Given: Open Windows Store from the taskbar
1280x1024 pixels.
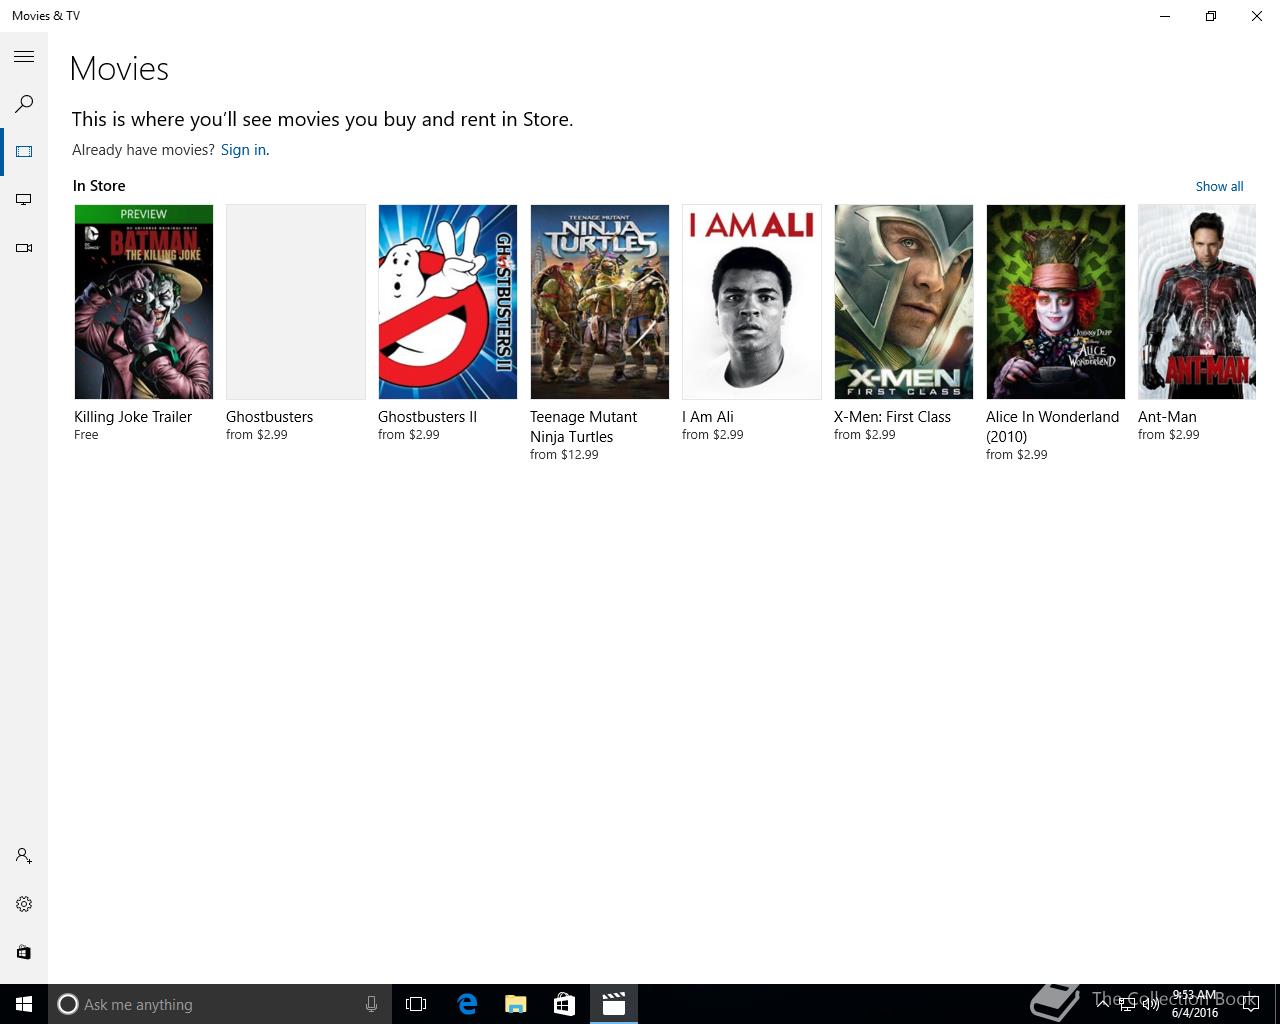Looking at the screenshot, I should click(x=564, y=1004).
